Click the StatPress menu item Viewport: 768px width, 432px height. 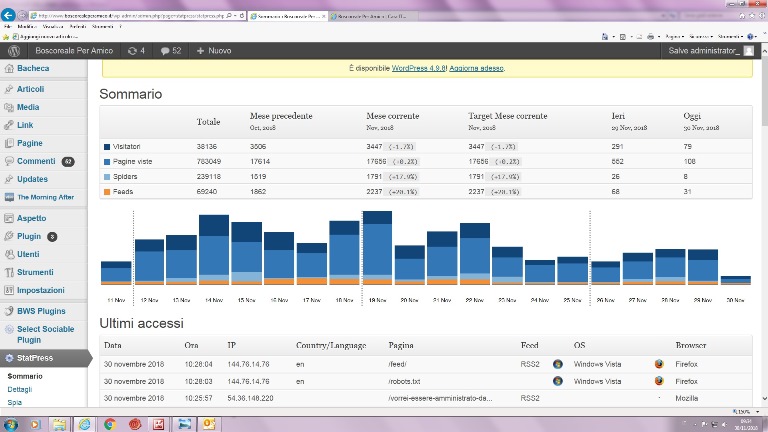[35, 358]
